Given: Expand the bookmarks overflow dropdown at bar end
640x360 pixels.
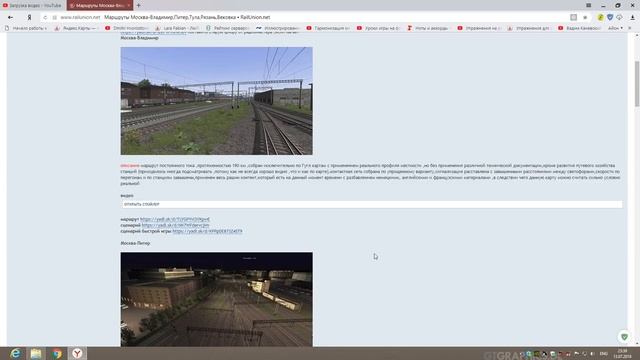Looking at the screenshot, I should (x=629, y=28).
